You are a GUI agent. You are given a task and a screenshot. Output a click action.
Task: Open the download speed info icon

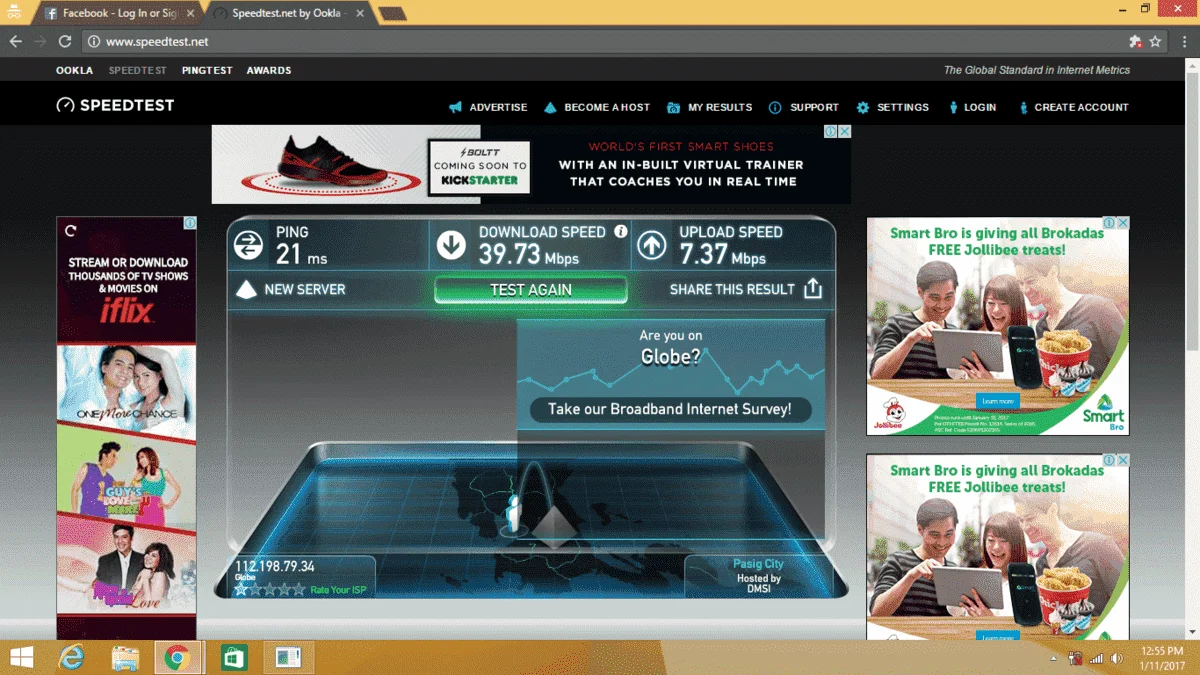621,231
